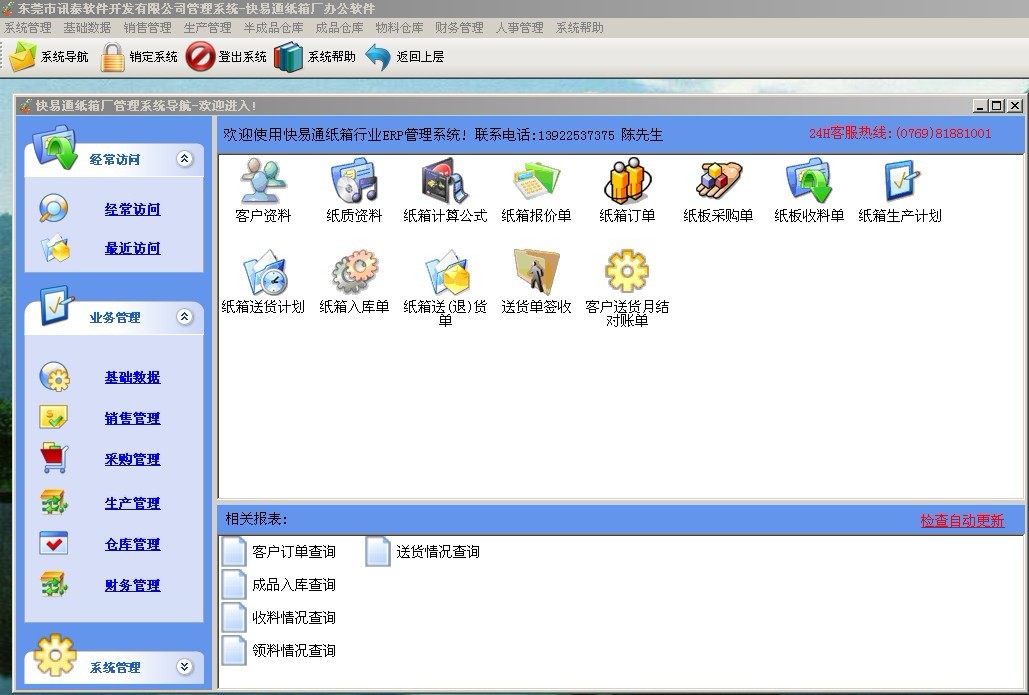Click the calendar check icon beside 仓库管理

(x=53, y=544)
